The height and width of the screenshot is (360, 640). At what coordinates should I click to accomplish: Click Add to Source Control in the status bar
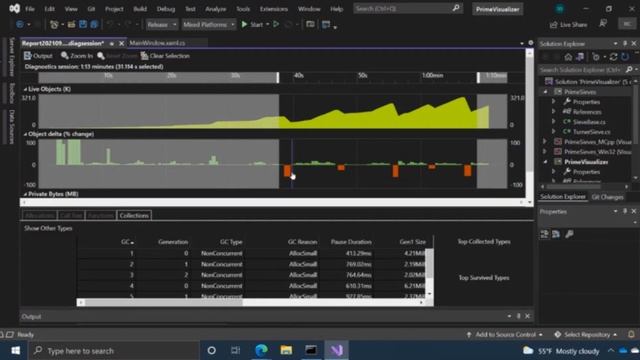505,335
